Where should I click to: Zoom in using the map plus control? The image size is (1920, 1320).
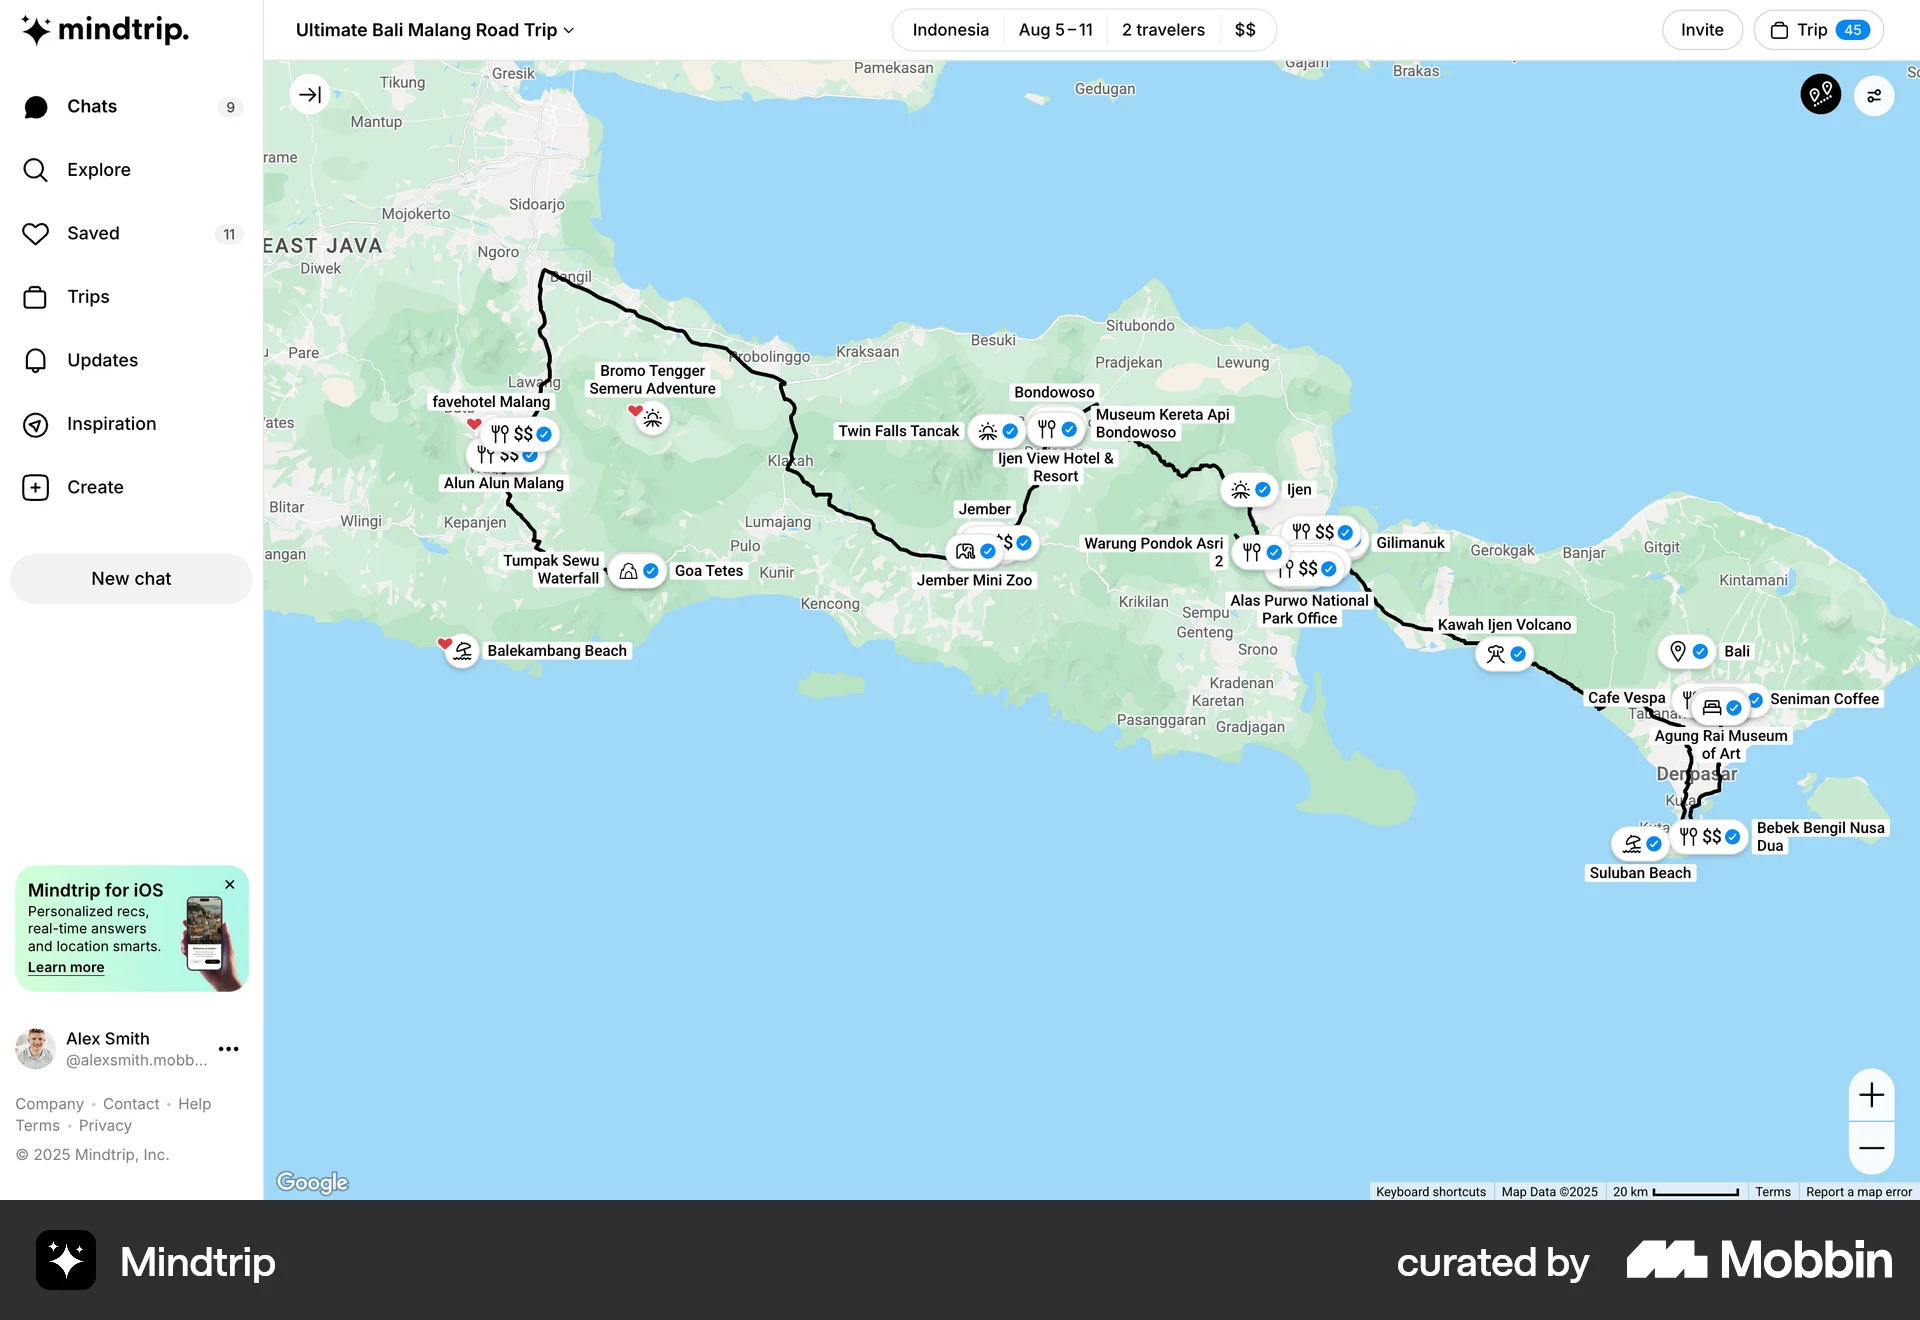click(x=1872, y=1094)
